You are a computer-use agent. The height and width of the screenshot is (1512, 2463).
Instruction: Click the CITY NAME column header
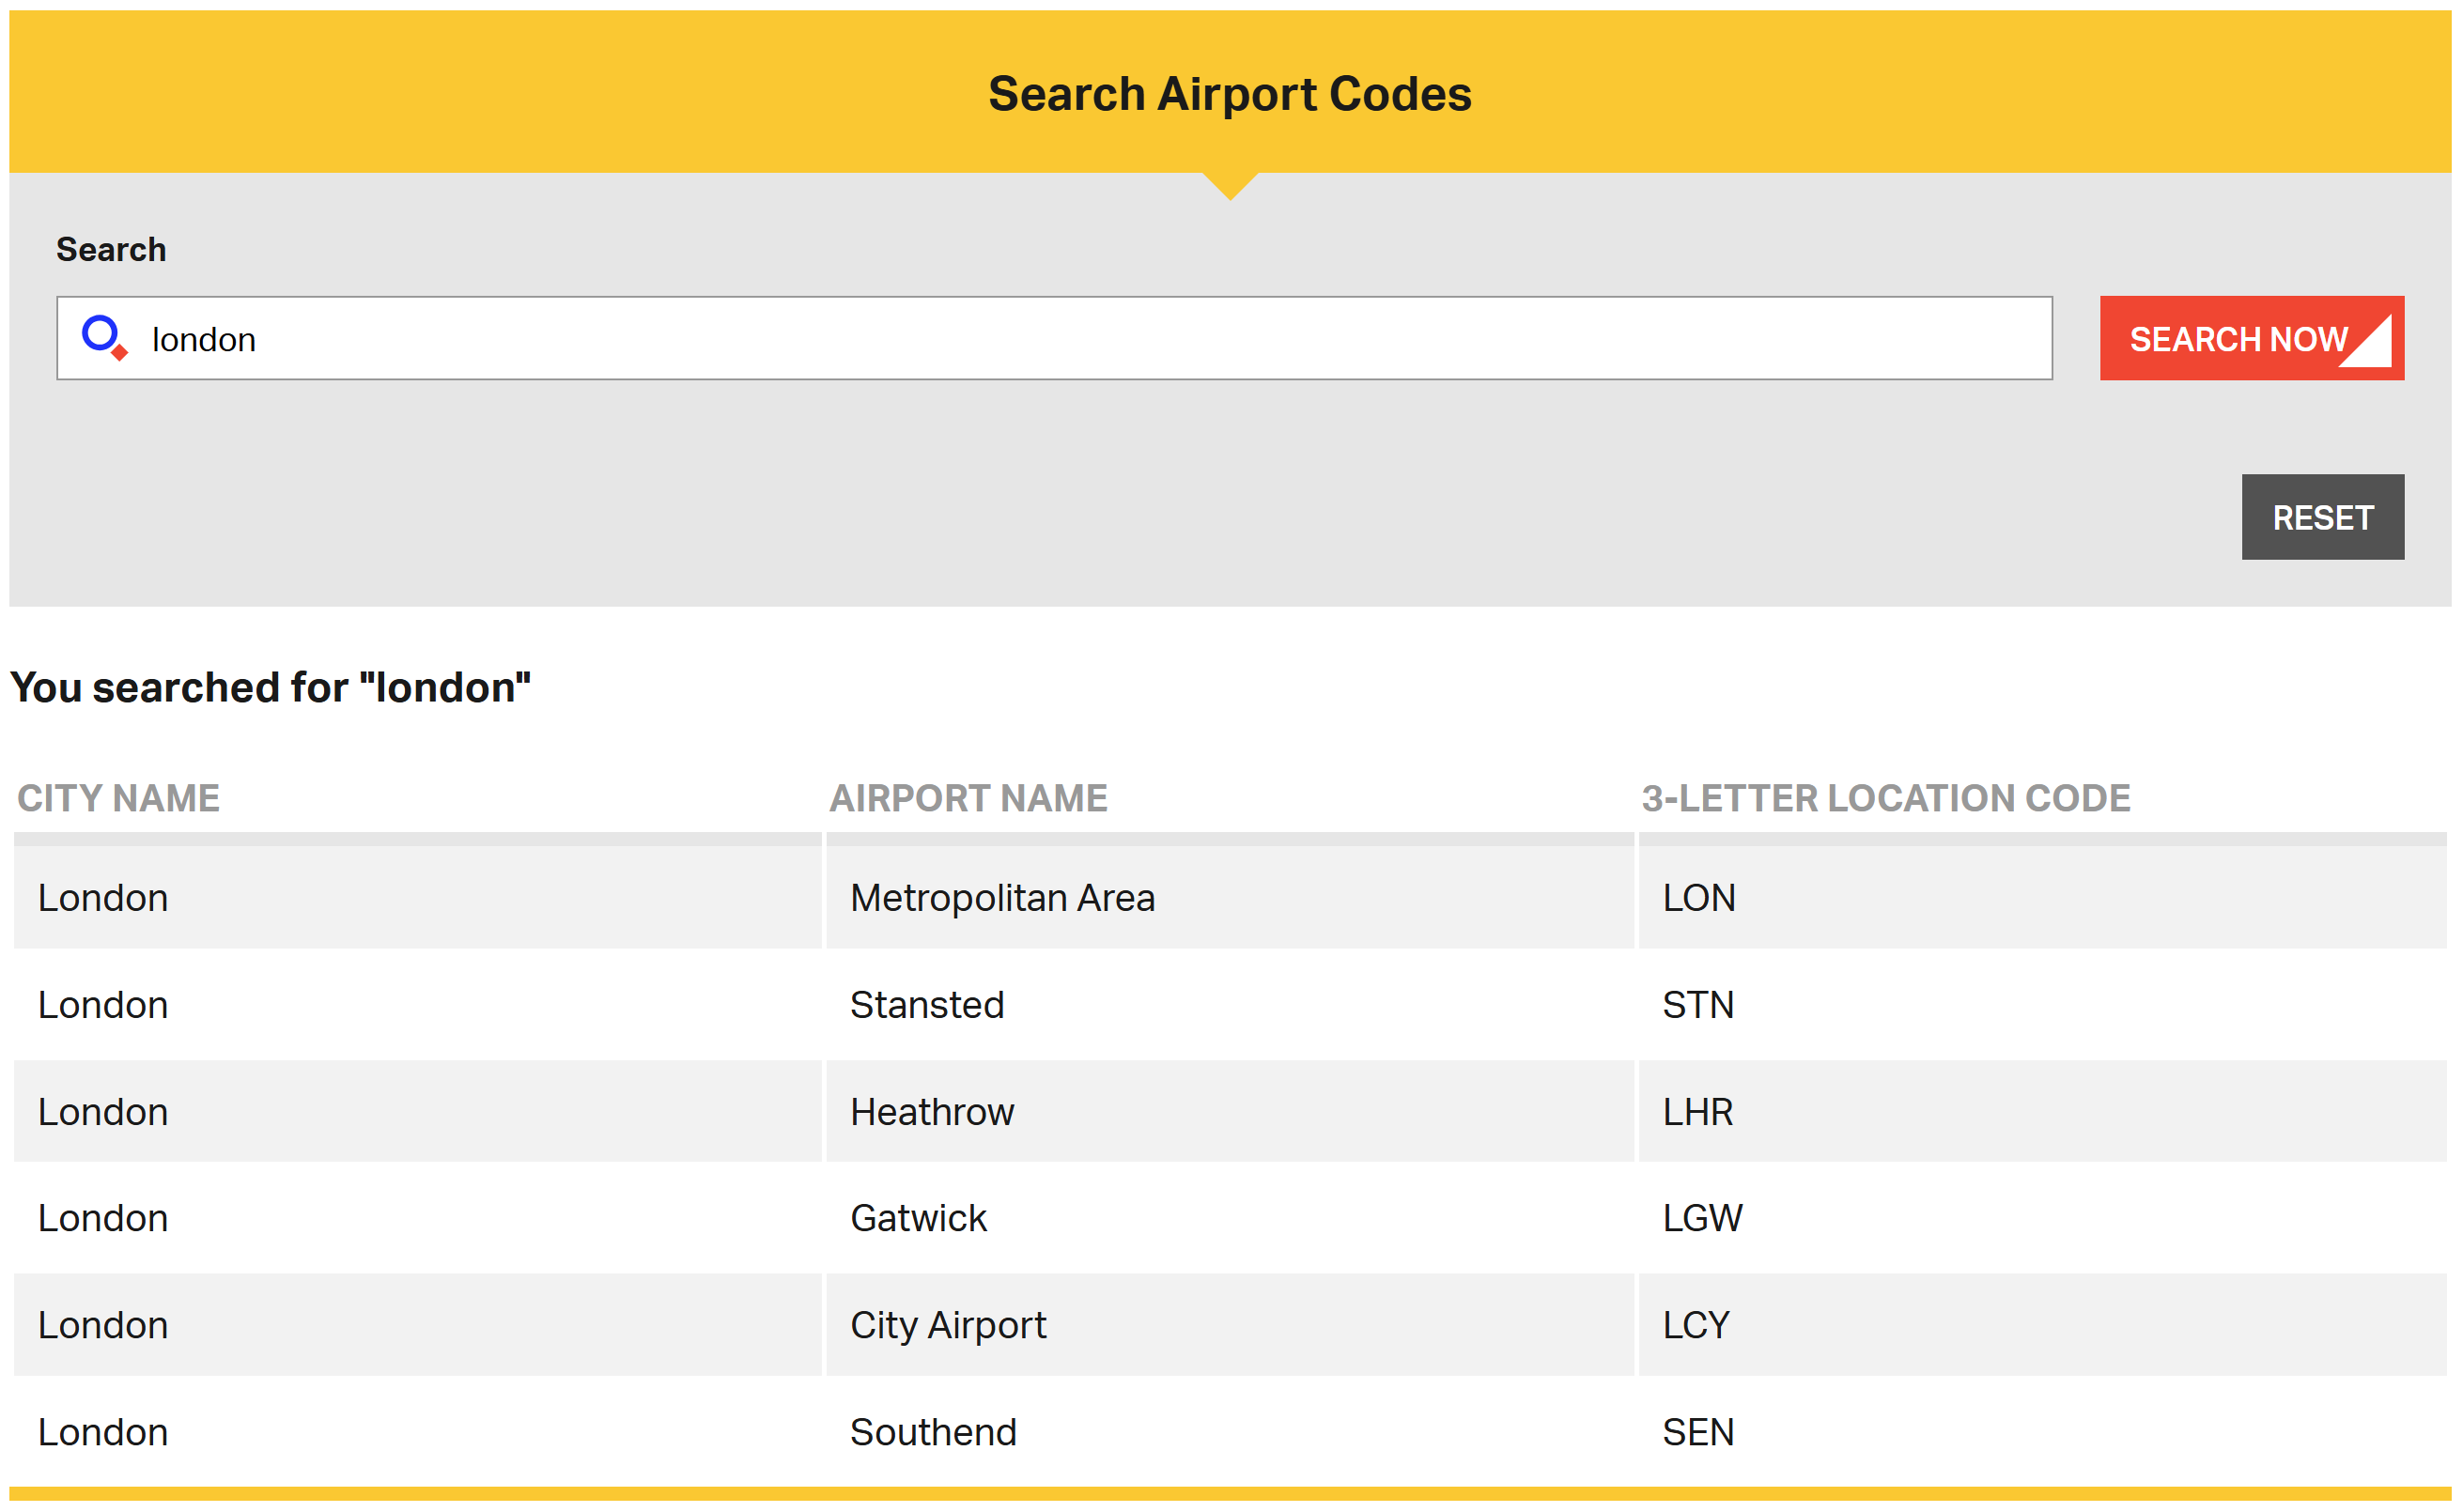click(118, 798)
